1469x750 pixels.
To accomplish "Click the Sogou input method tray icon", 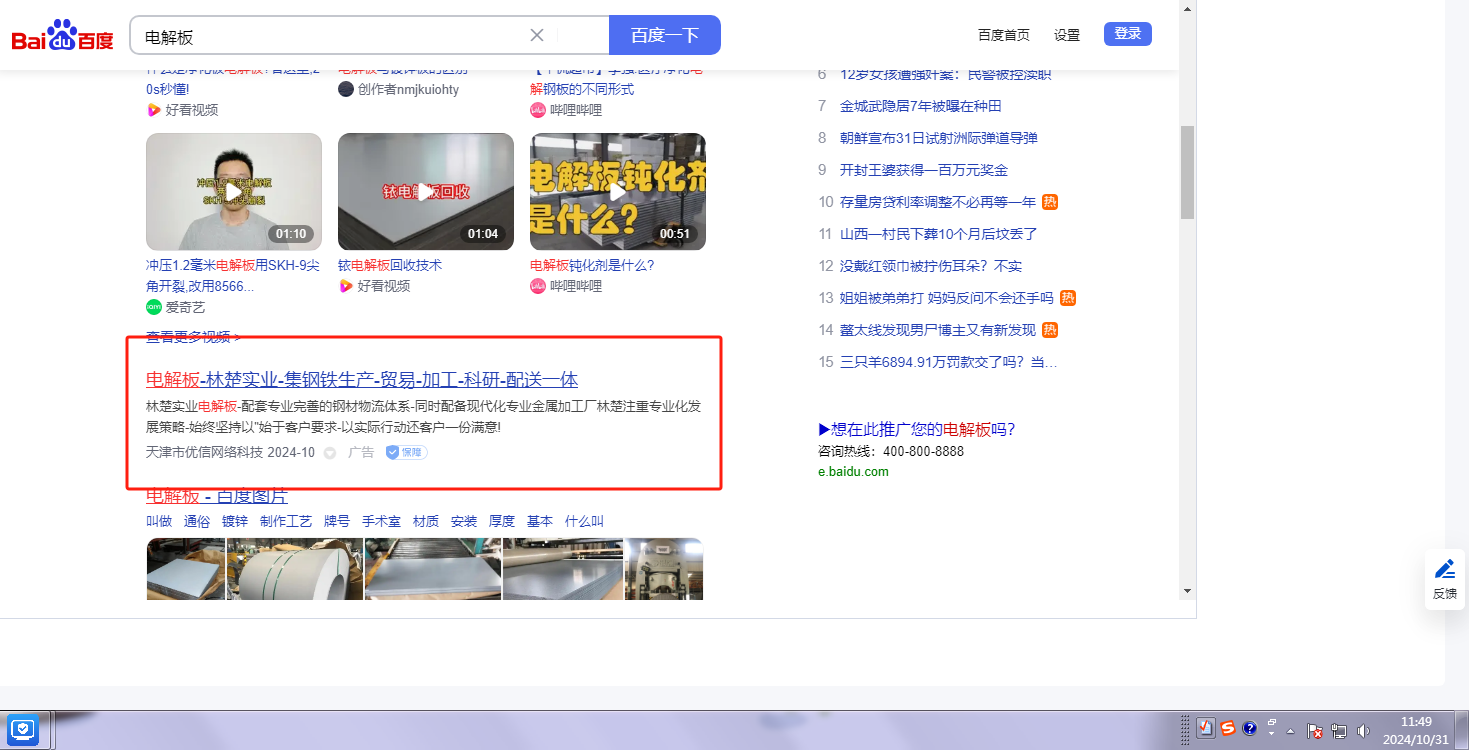I will 1228,729.
